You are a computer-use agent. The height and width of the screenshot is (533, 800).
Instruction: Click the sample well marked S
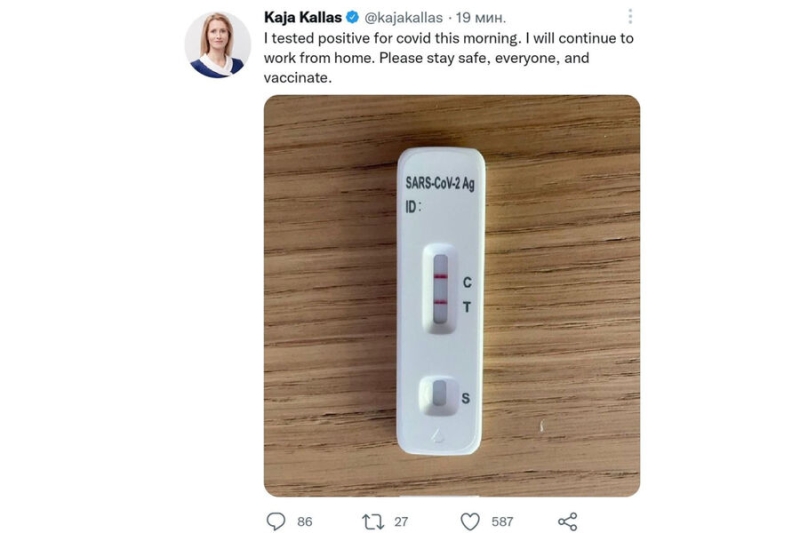tap(438, 397)
